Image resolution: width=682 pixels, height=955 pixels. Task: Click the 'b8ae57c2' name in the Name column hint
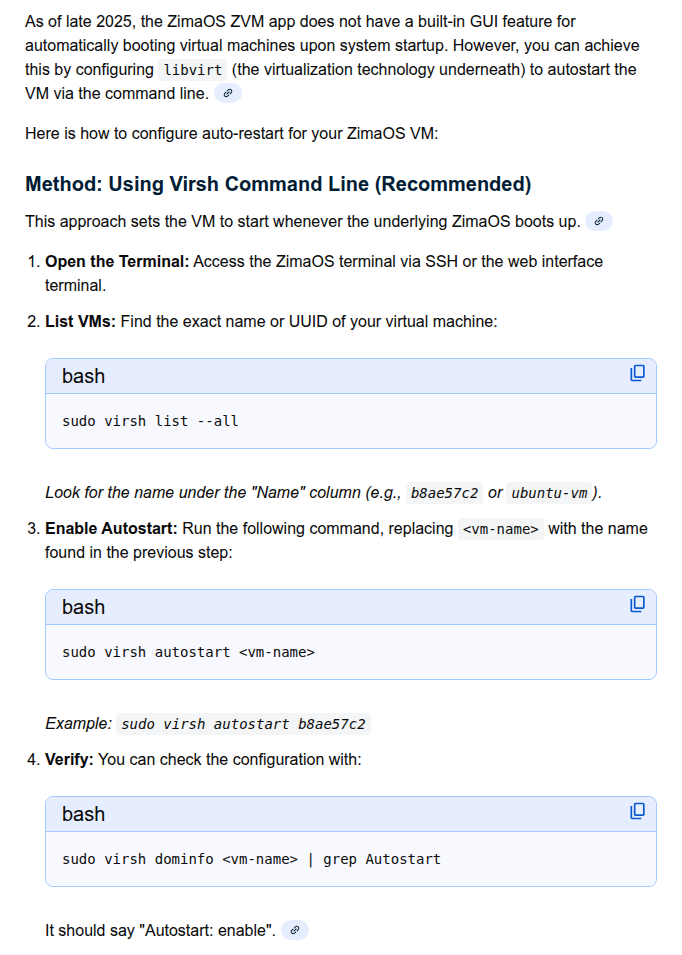pos(444,493)
